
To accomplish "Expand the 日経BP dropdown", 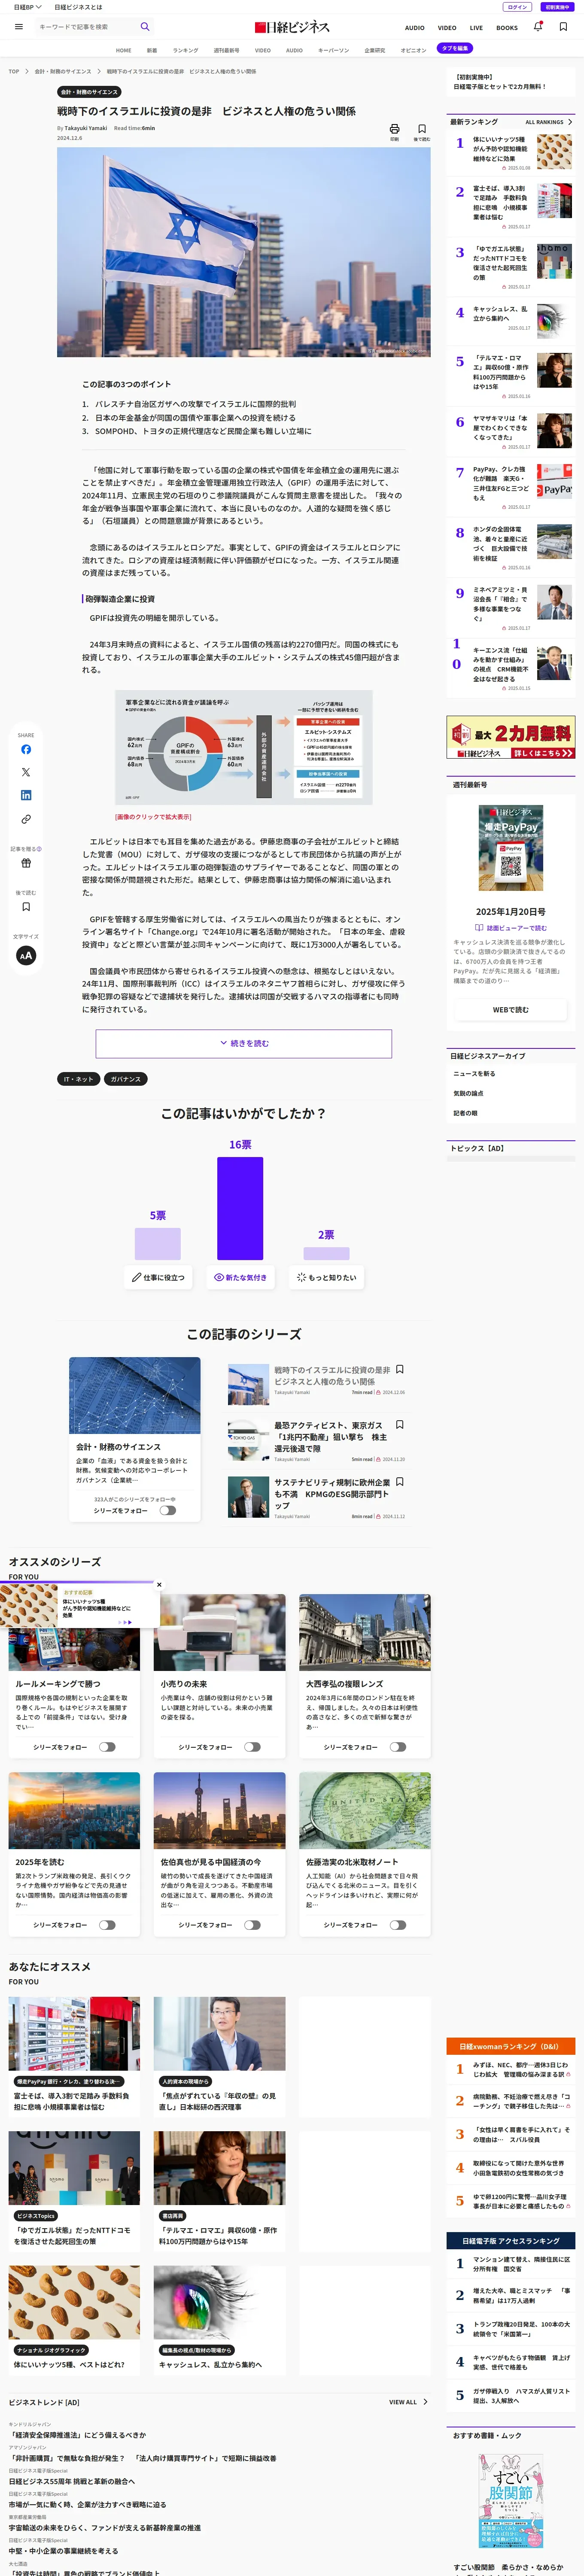I will point(27,7).
